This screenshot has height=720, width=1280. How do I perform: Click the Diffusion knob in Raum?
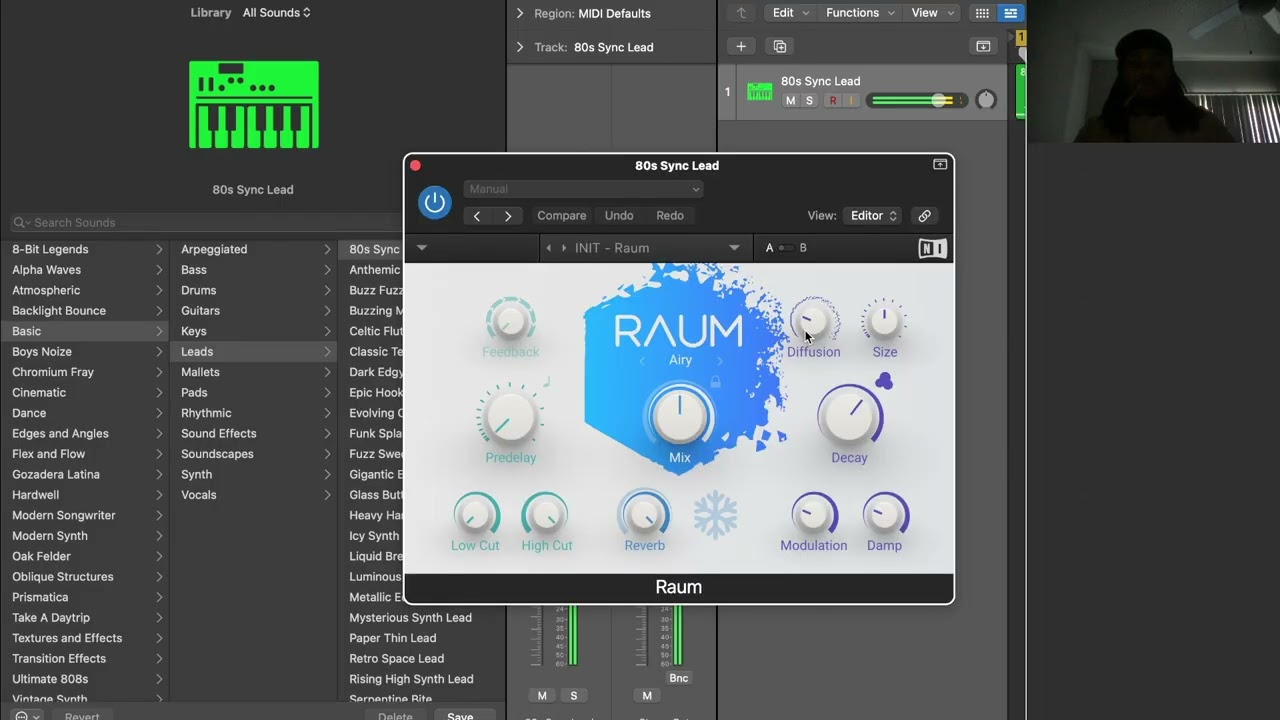813,321
